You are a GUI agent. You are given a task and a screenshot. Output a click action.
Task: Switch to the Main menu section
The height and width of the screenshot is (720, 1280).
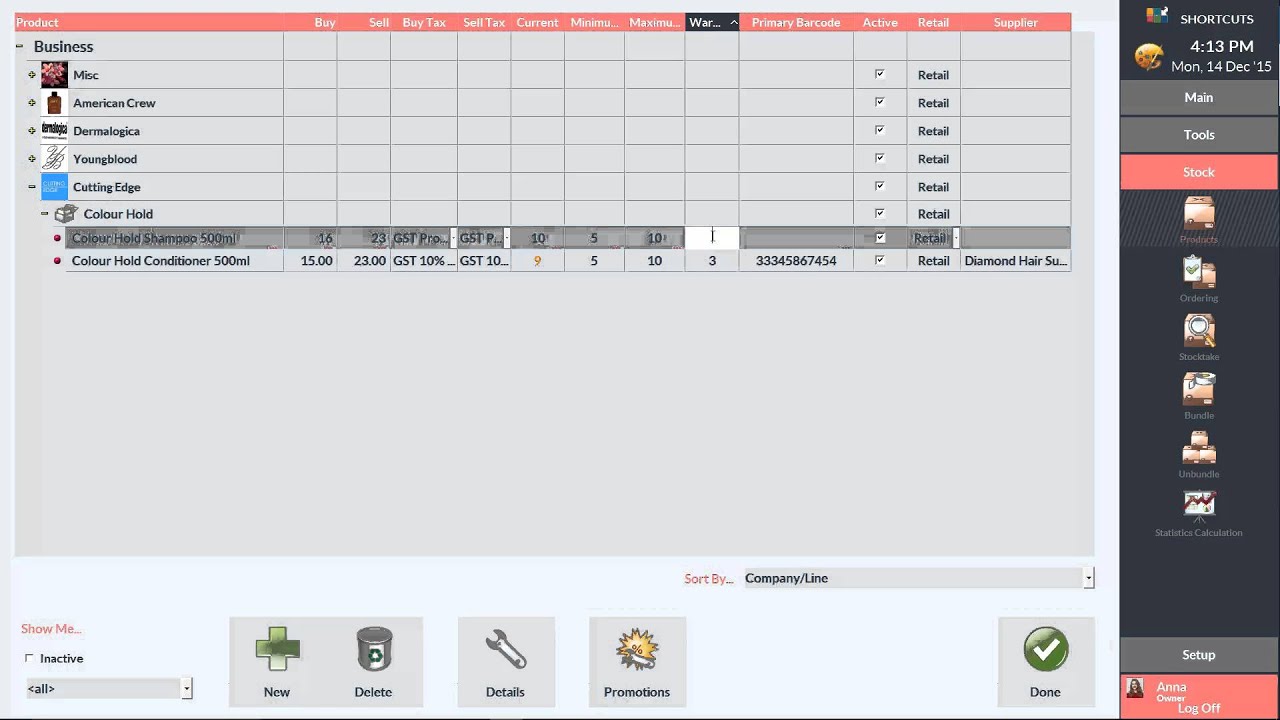[x=1199, y=97]
